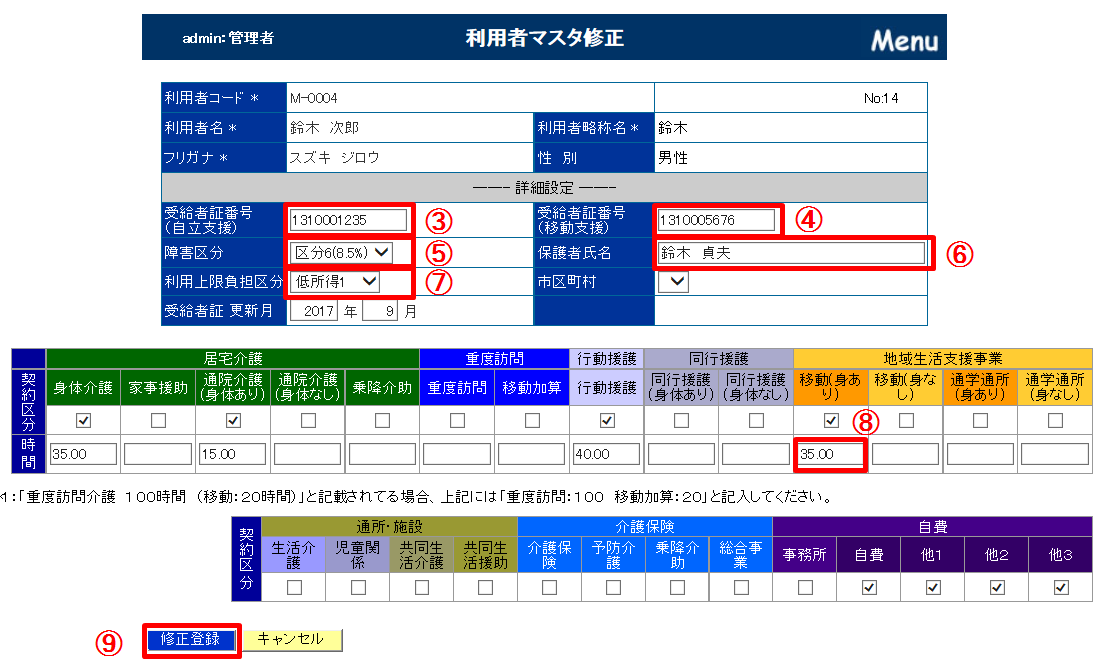Uncheck the 自費 checkbox
Screen dimensions: 1098x662
coord(868,587)
